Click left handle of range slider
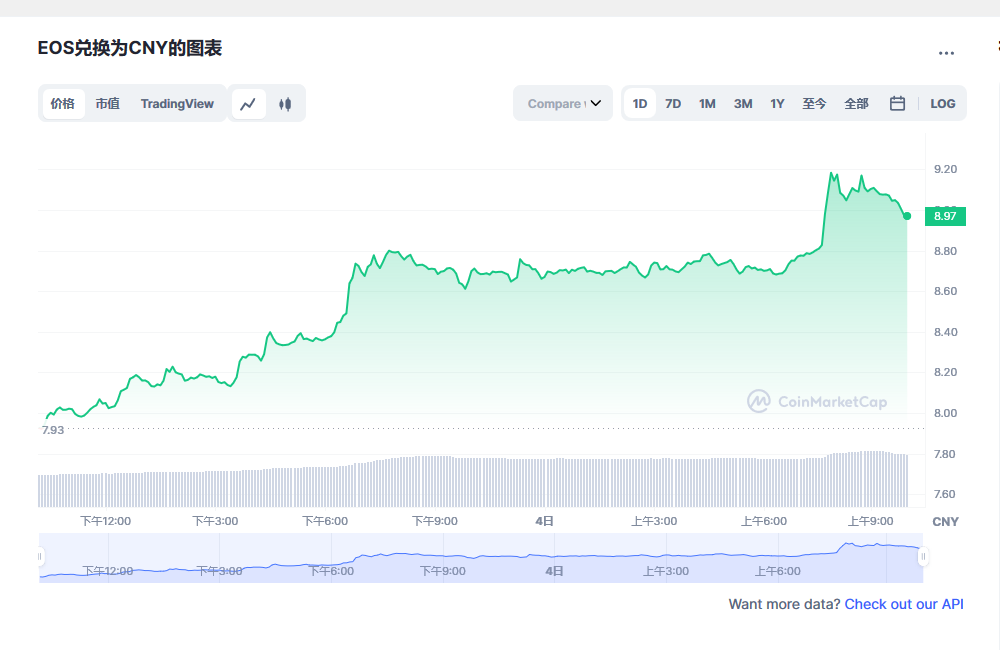 click(x=40, y=556)
